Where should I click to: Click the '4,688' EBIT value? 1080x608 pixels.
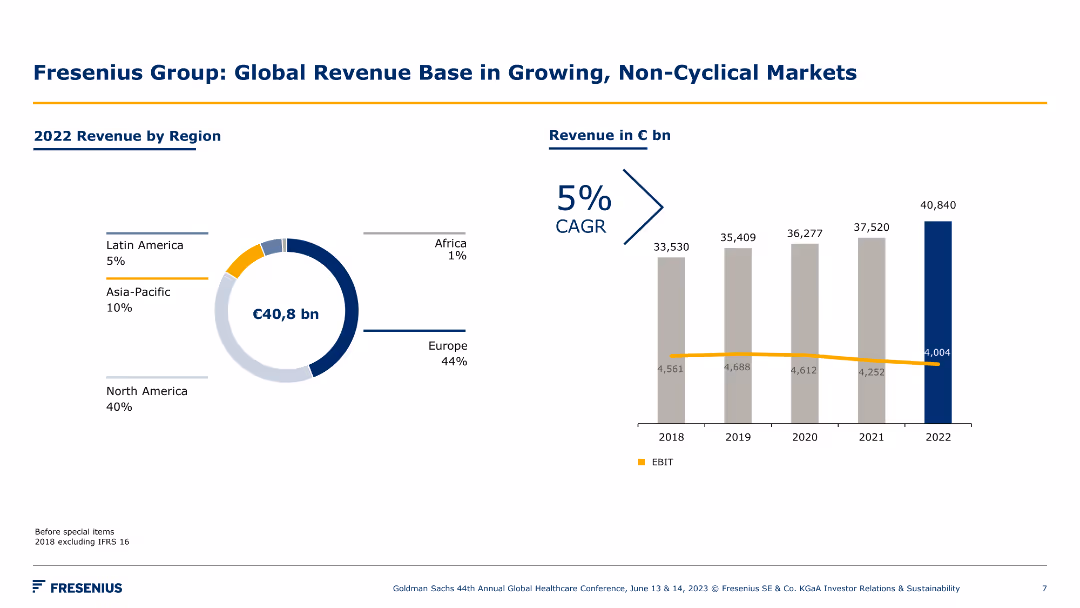pos(737,367)
